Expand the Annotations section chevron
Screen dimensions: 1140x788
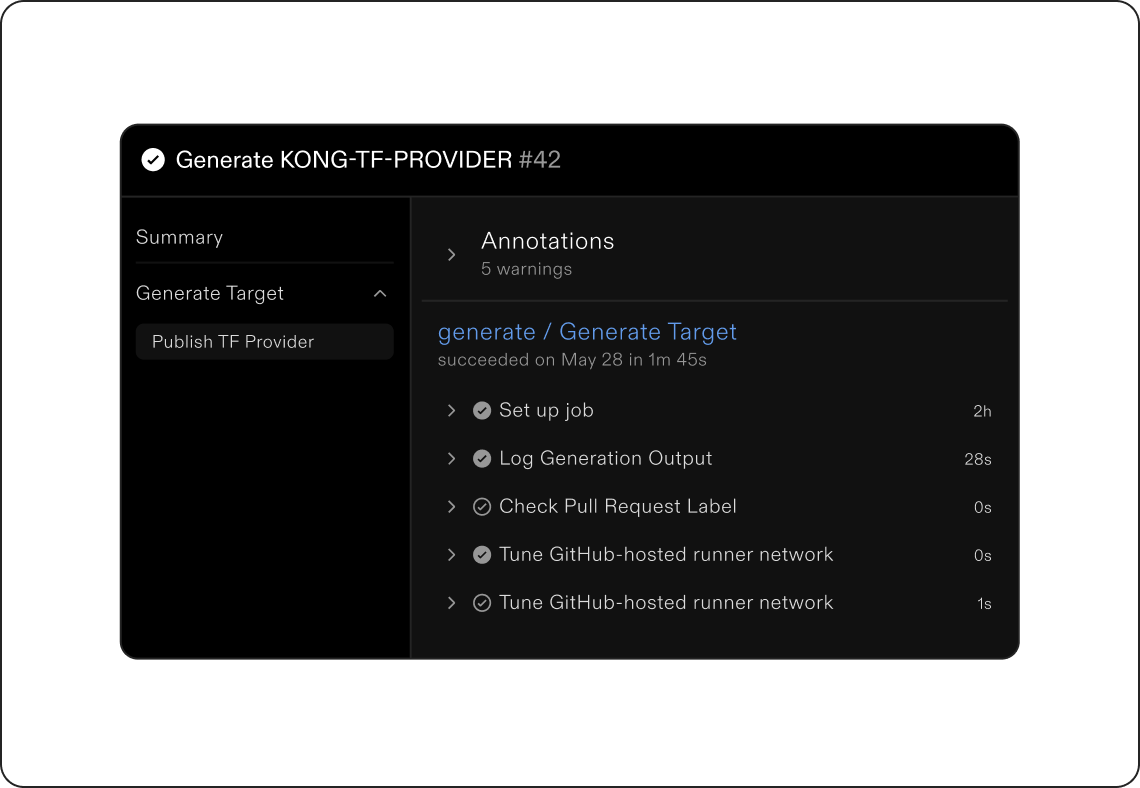tap(451, 255)
